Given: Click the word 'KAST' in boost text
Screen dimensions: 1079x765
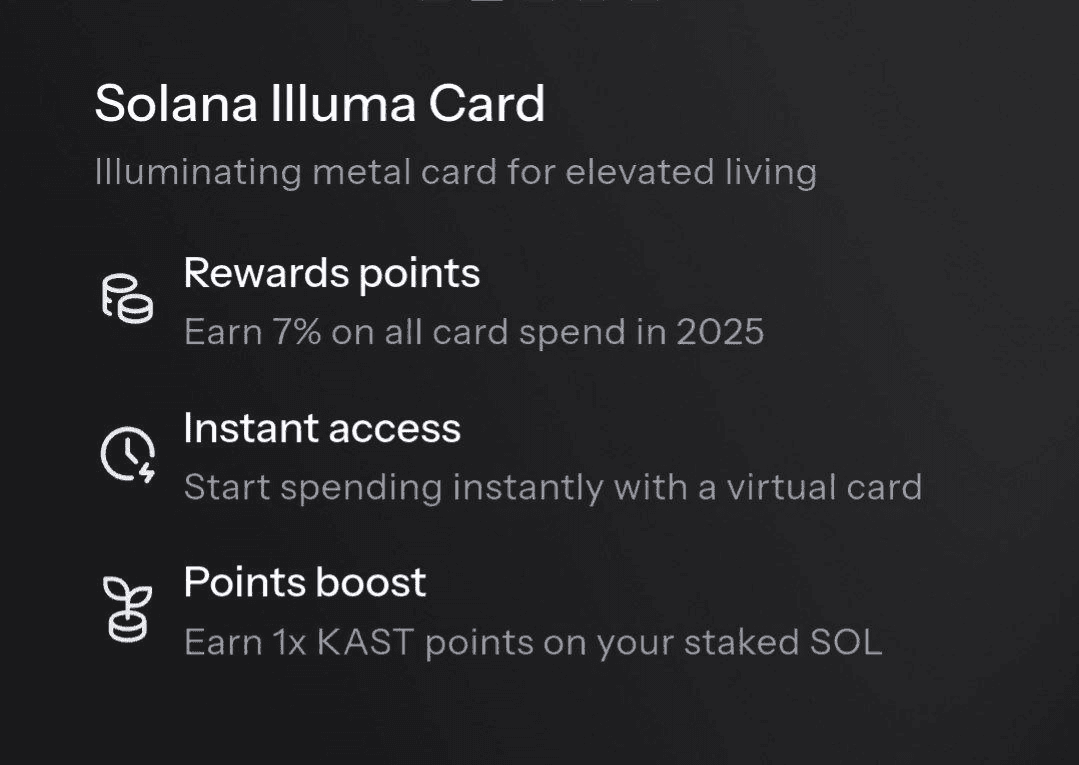Looking at the screenshot, I should 365,642.
